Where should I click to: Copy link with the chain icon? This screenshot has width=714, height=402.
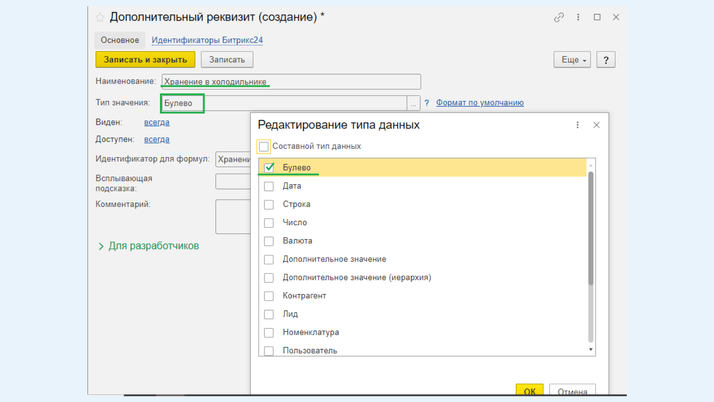tap(559, 18)
